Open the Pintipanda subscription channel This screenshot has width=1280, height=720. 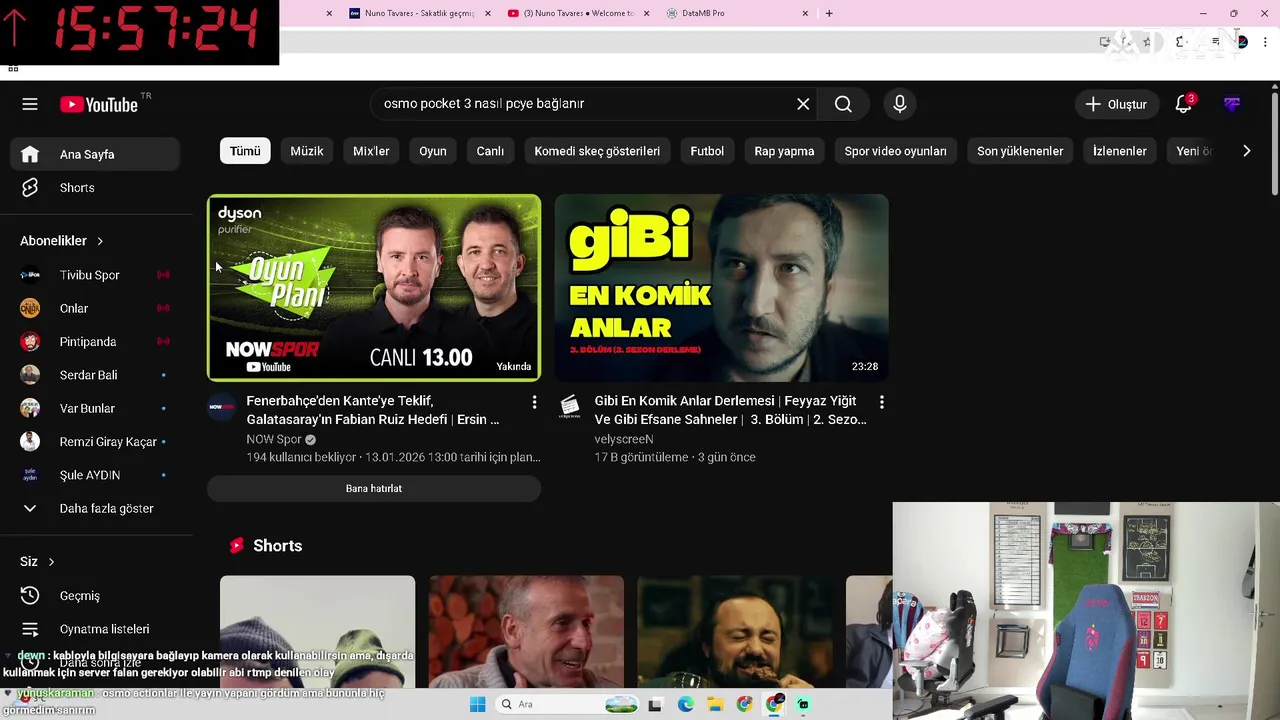point(95,342)
